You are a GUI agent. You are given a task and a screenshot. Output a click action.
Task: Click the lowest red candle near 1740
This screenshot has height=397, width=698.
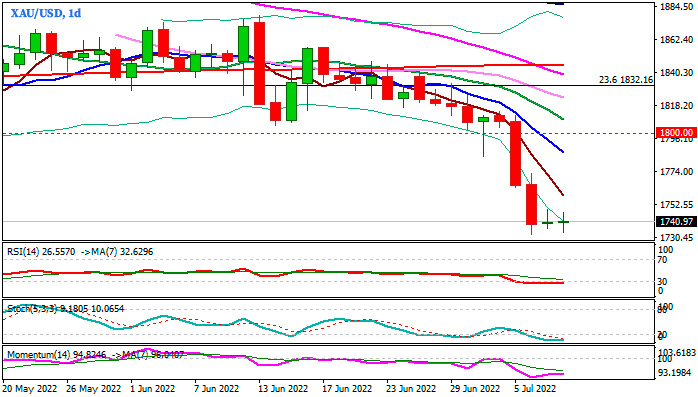tap(532, 205)
